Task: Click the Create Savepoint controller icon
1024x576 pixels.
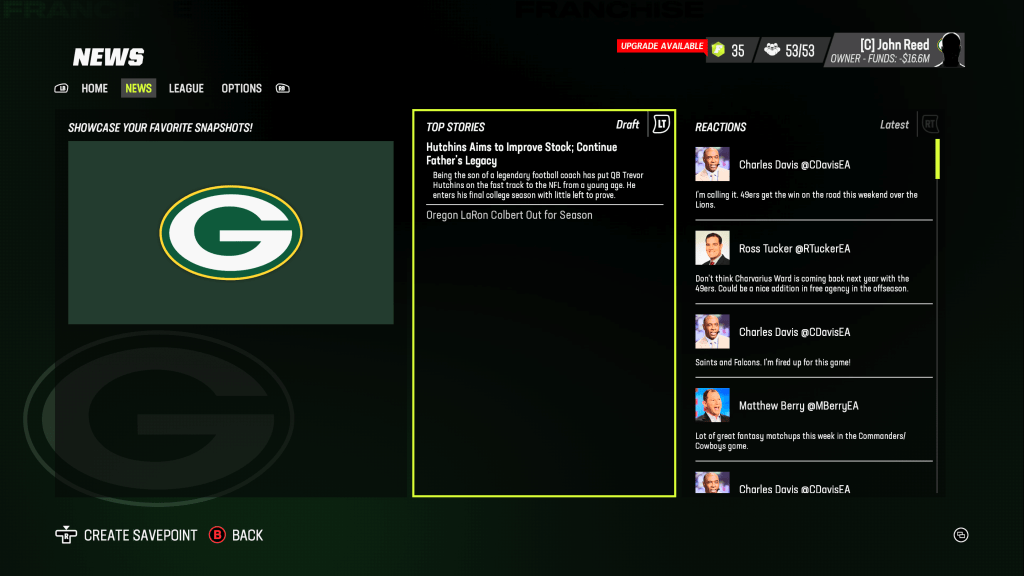Action: [66, 535]
